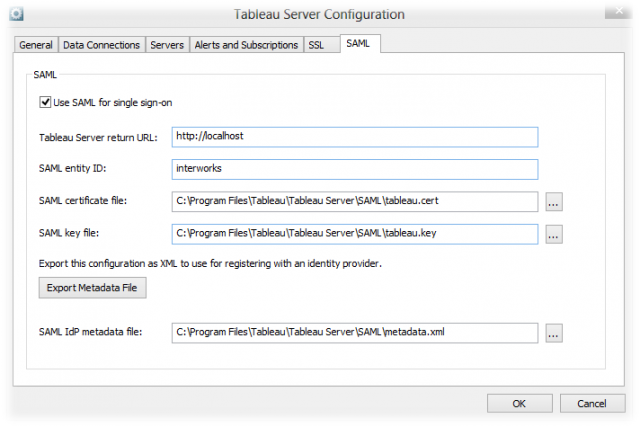
Task: Confirm settings with OK button
Action: pos(519,403)
